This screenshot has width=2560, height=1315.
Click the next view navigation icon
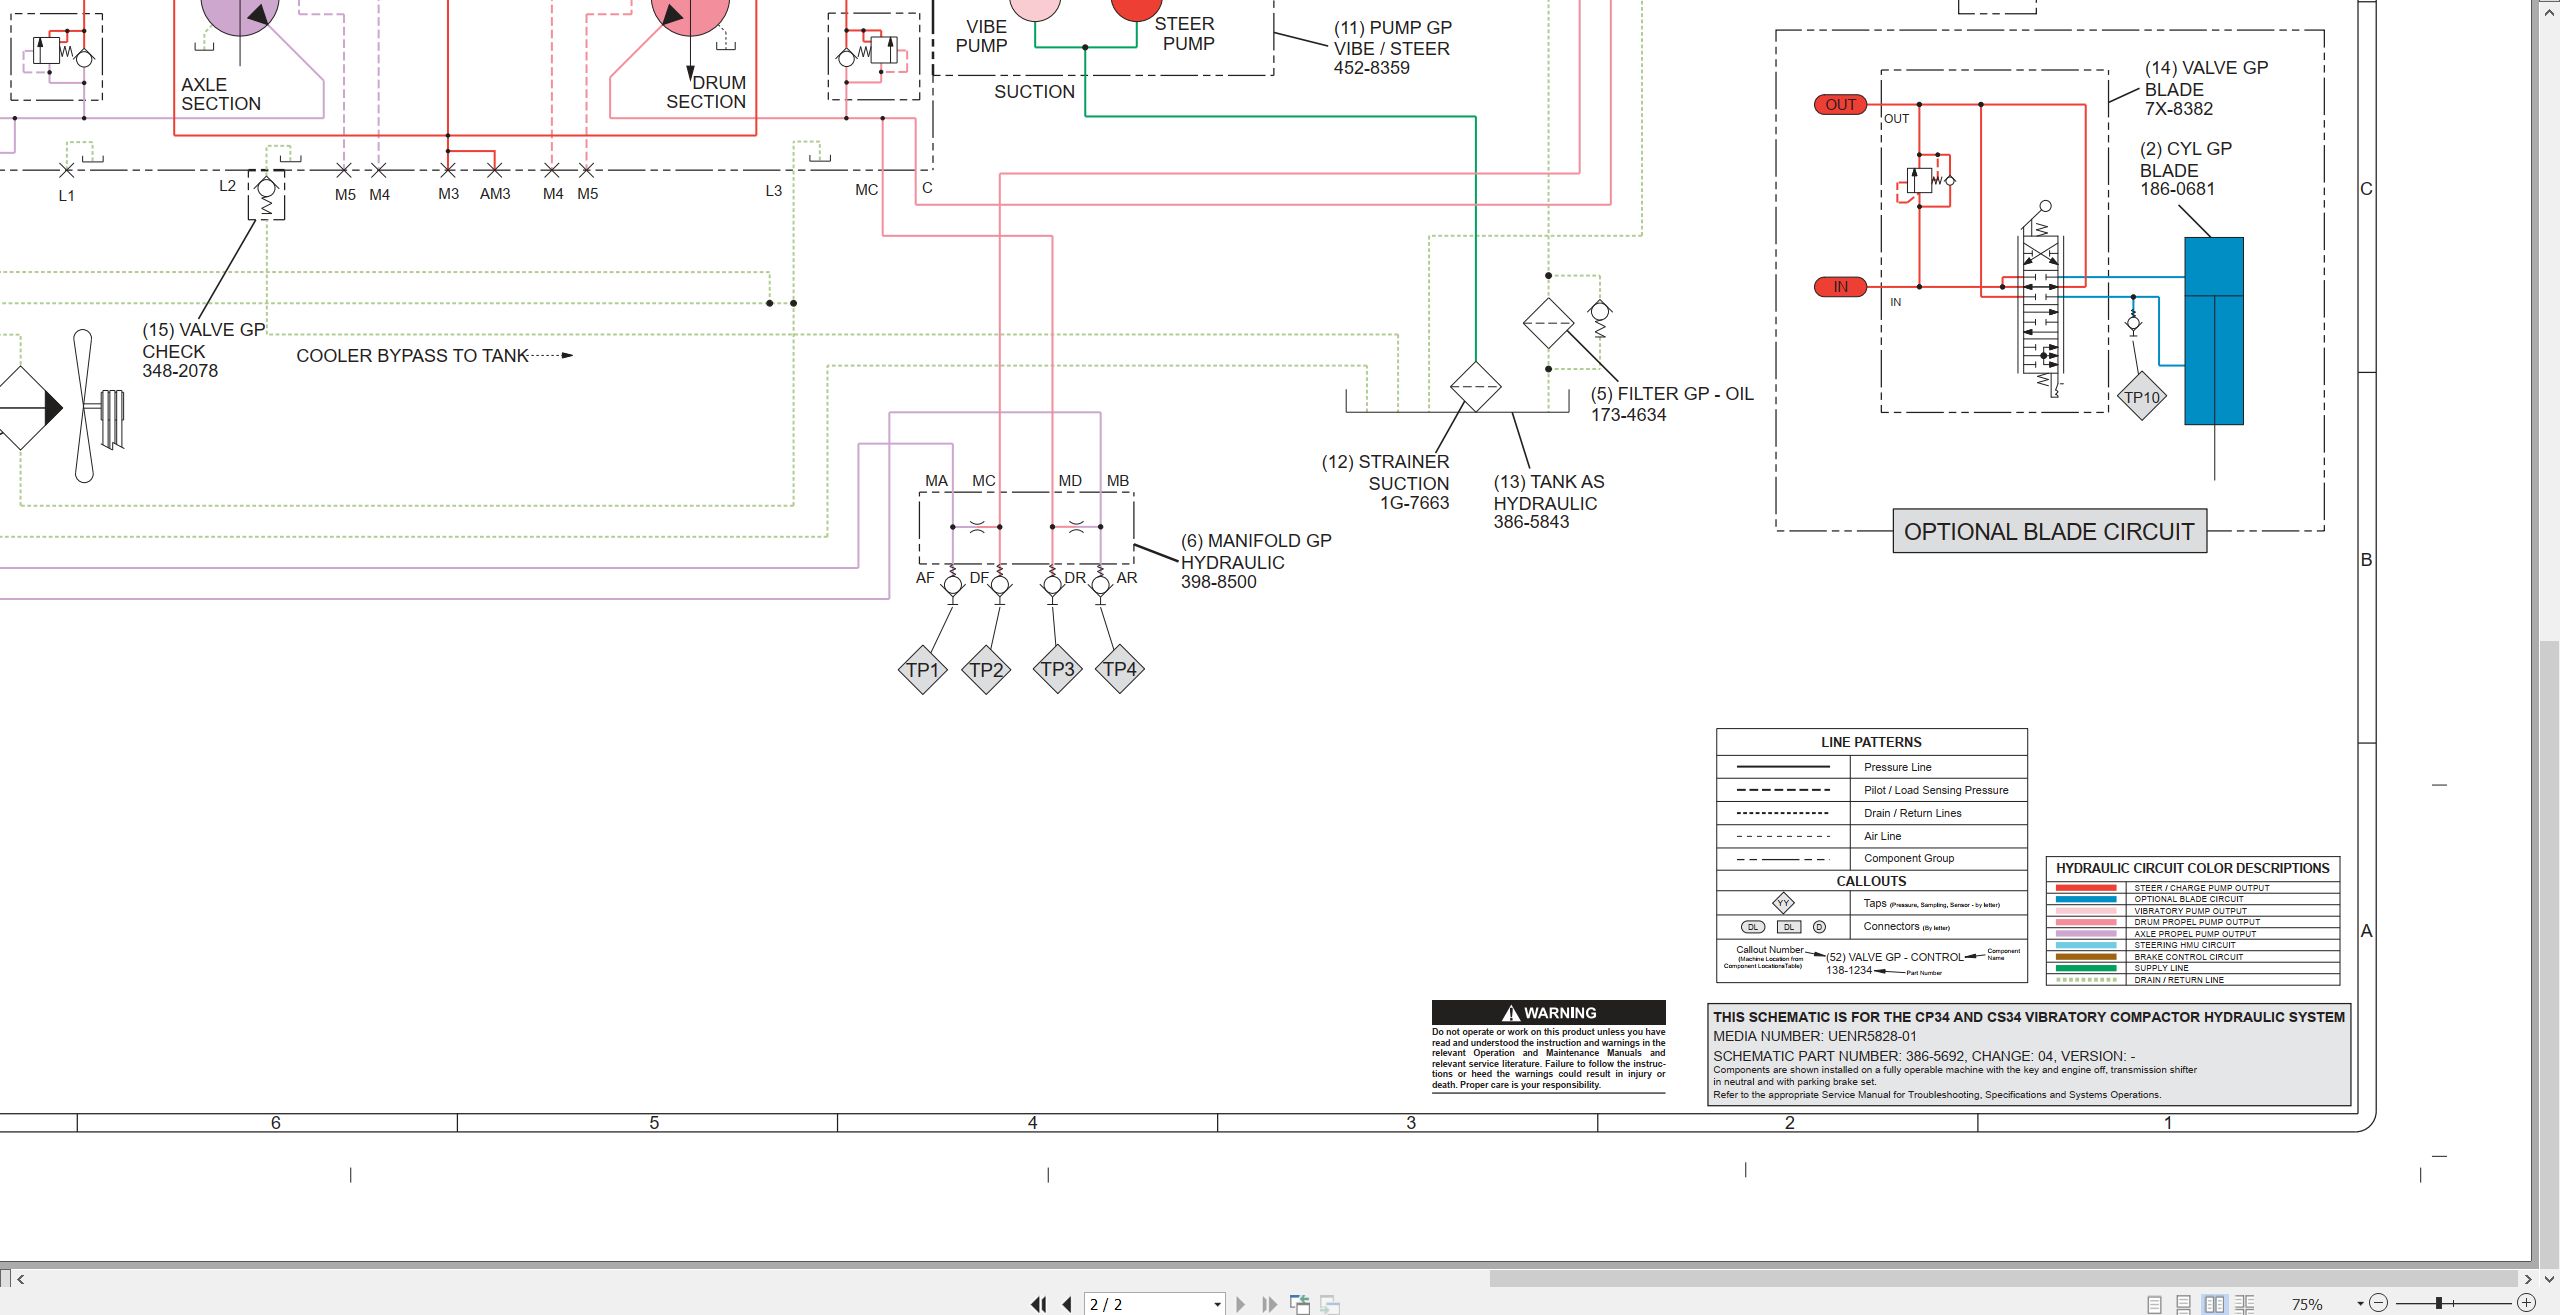point(1330,1304)
